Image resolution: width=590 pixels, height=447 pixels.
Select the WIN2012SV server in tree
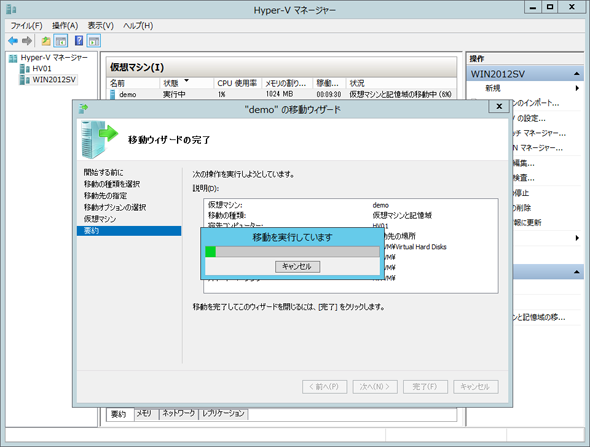click(54, 79)
